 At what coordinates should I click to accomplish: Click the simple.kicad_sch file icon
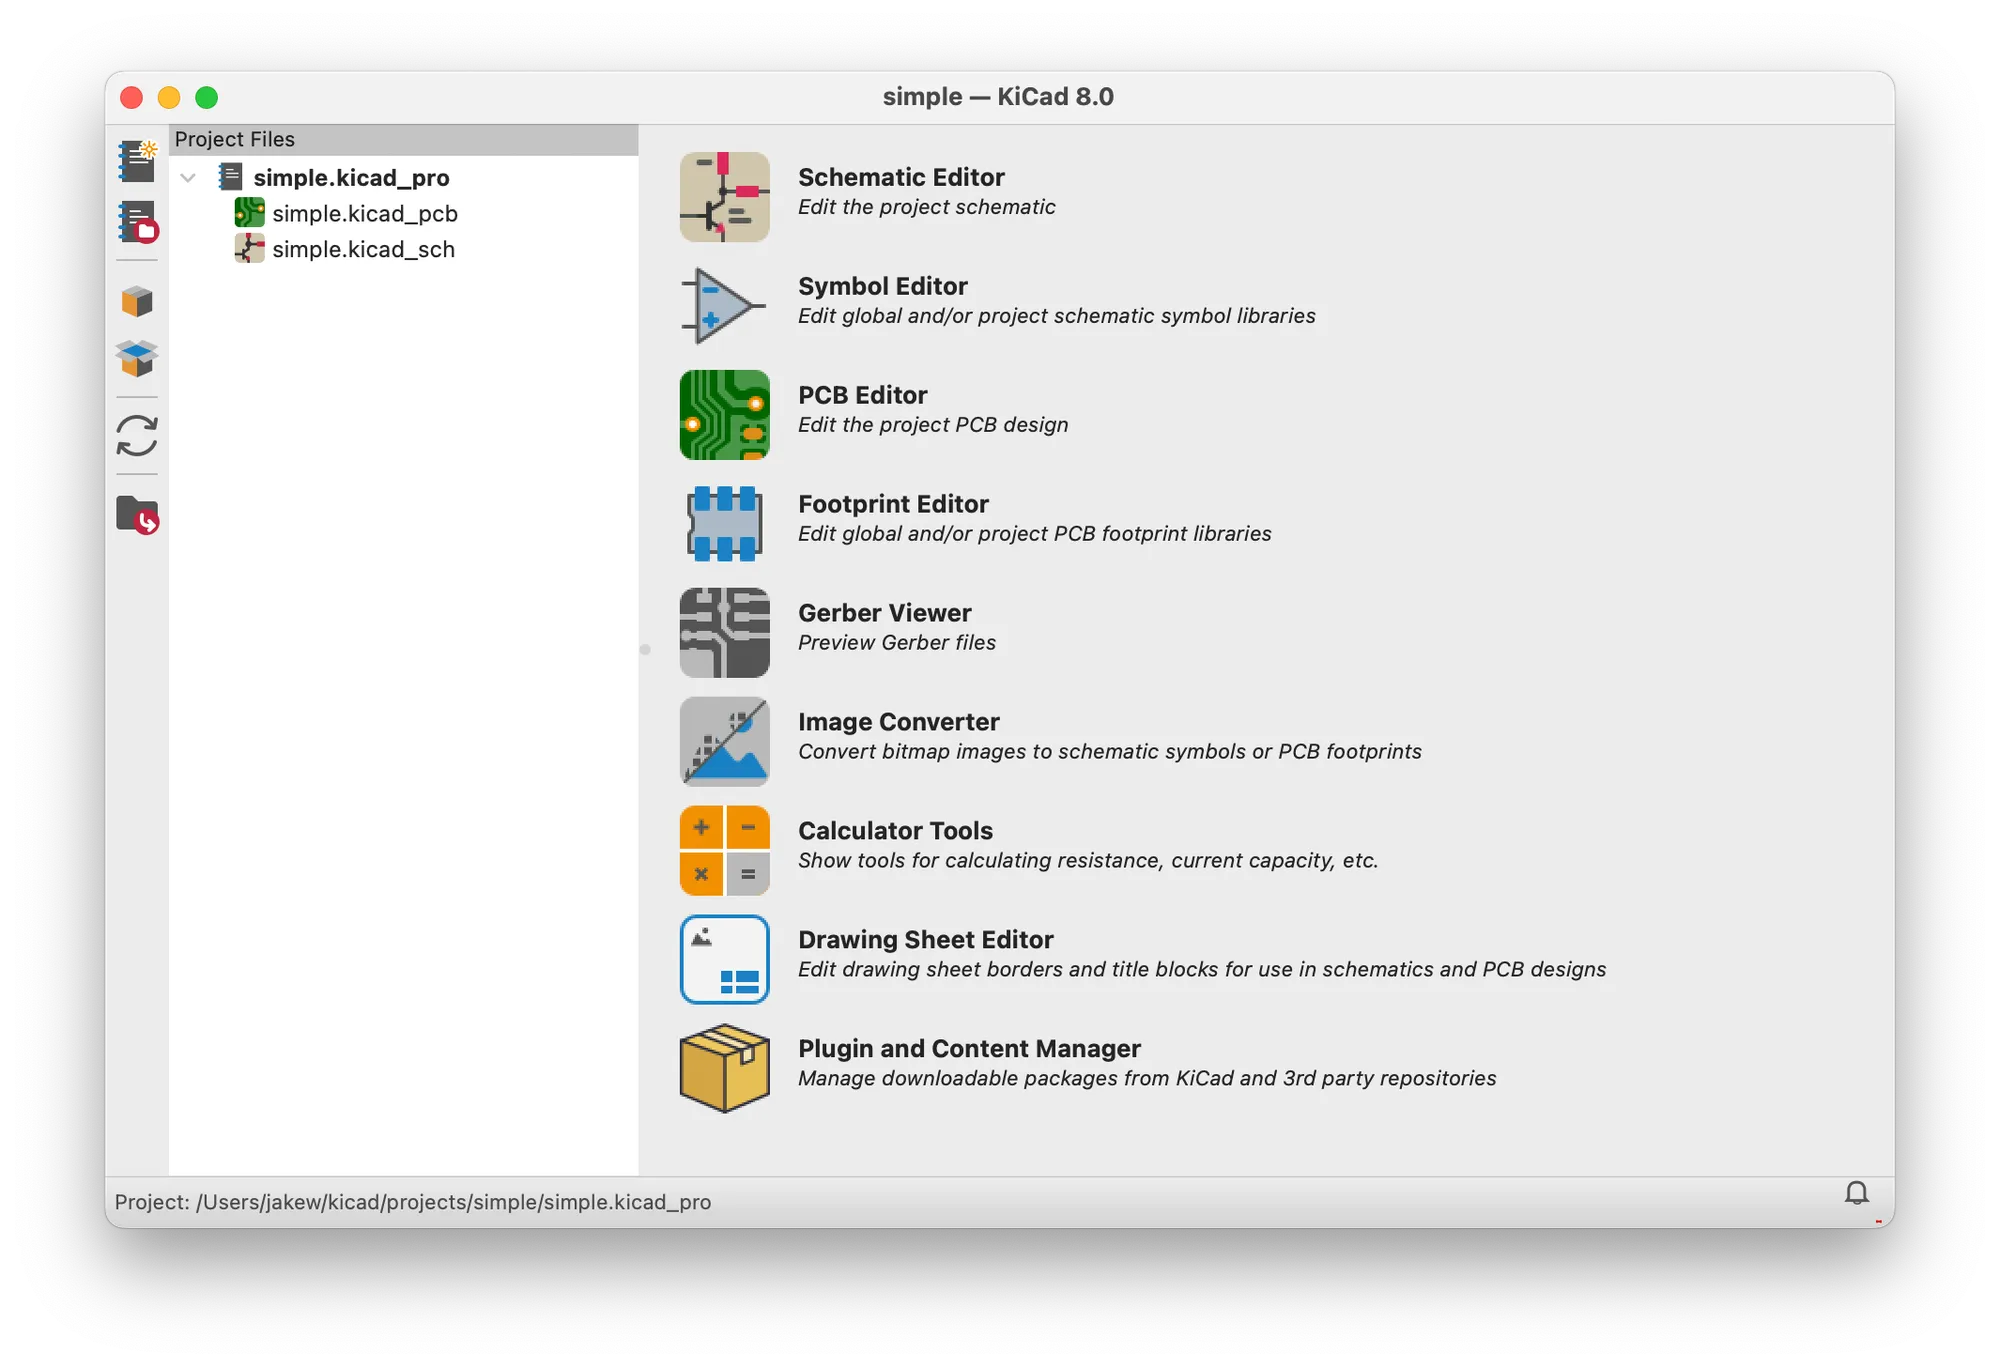tap(249, 249)
